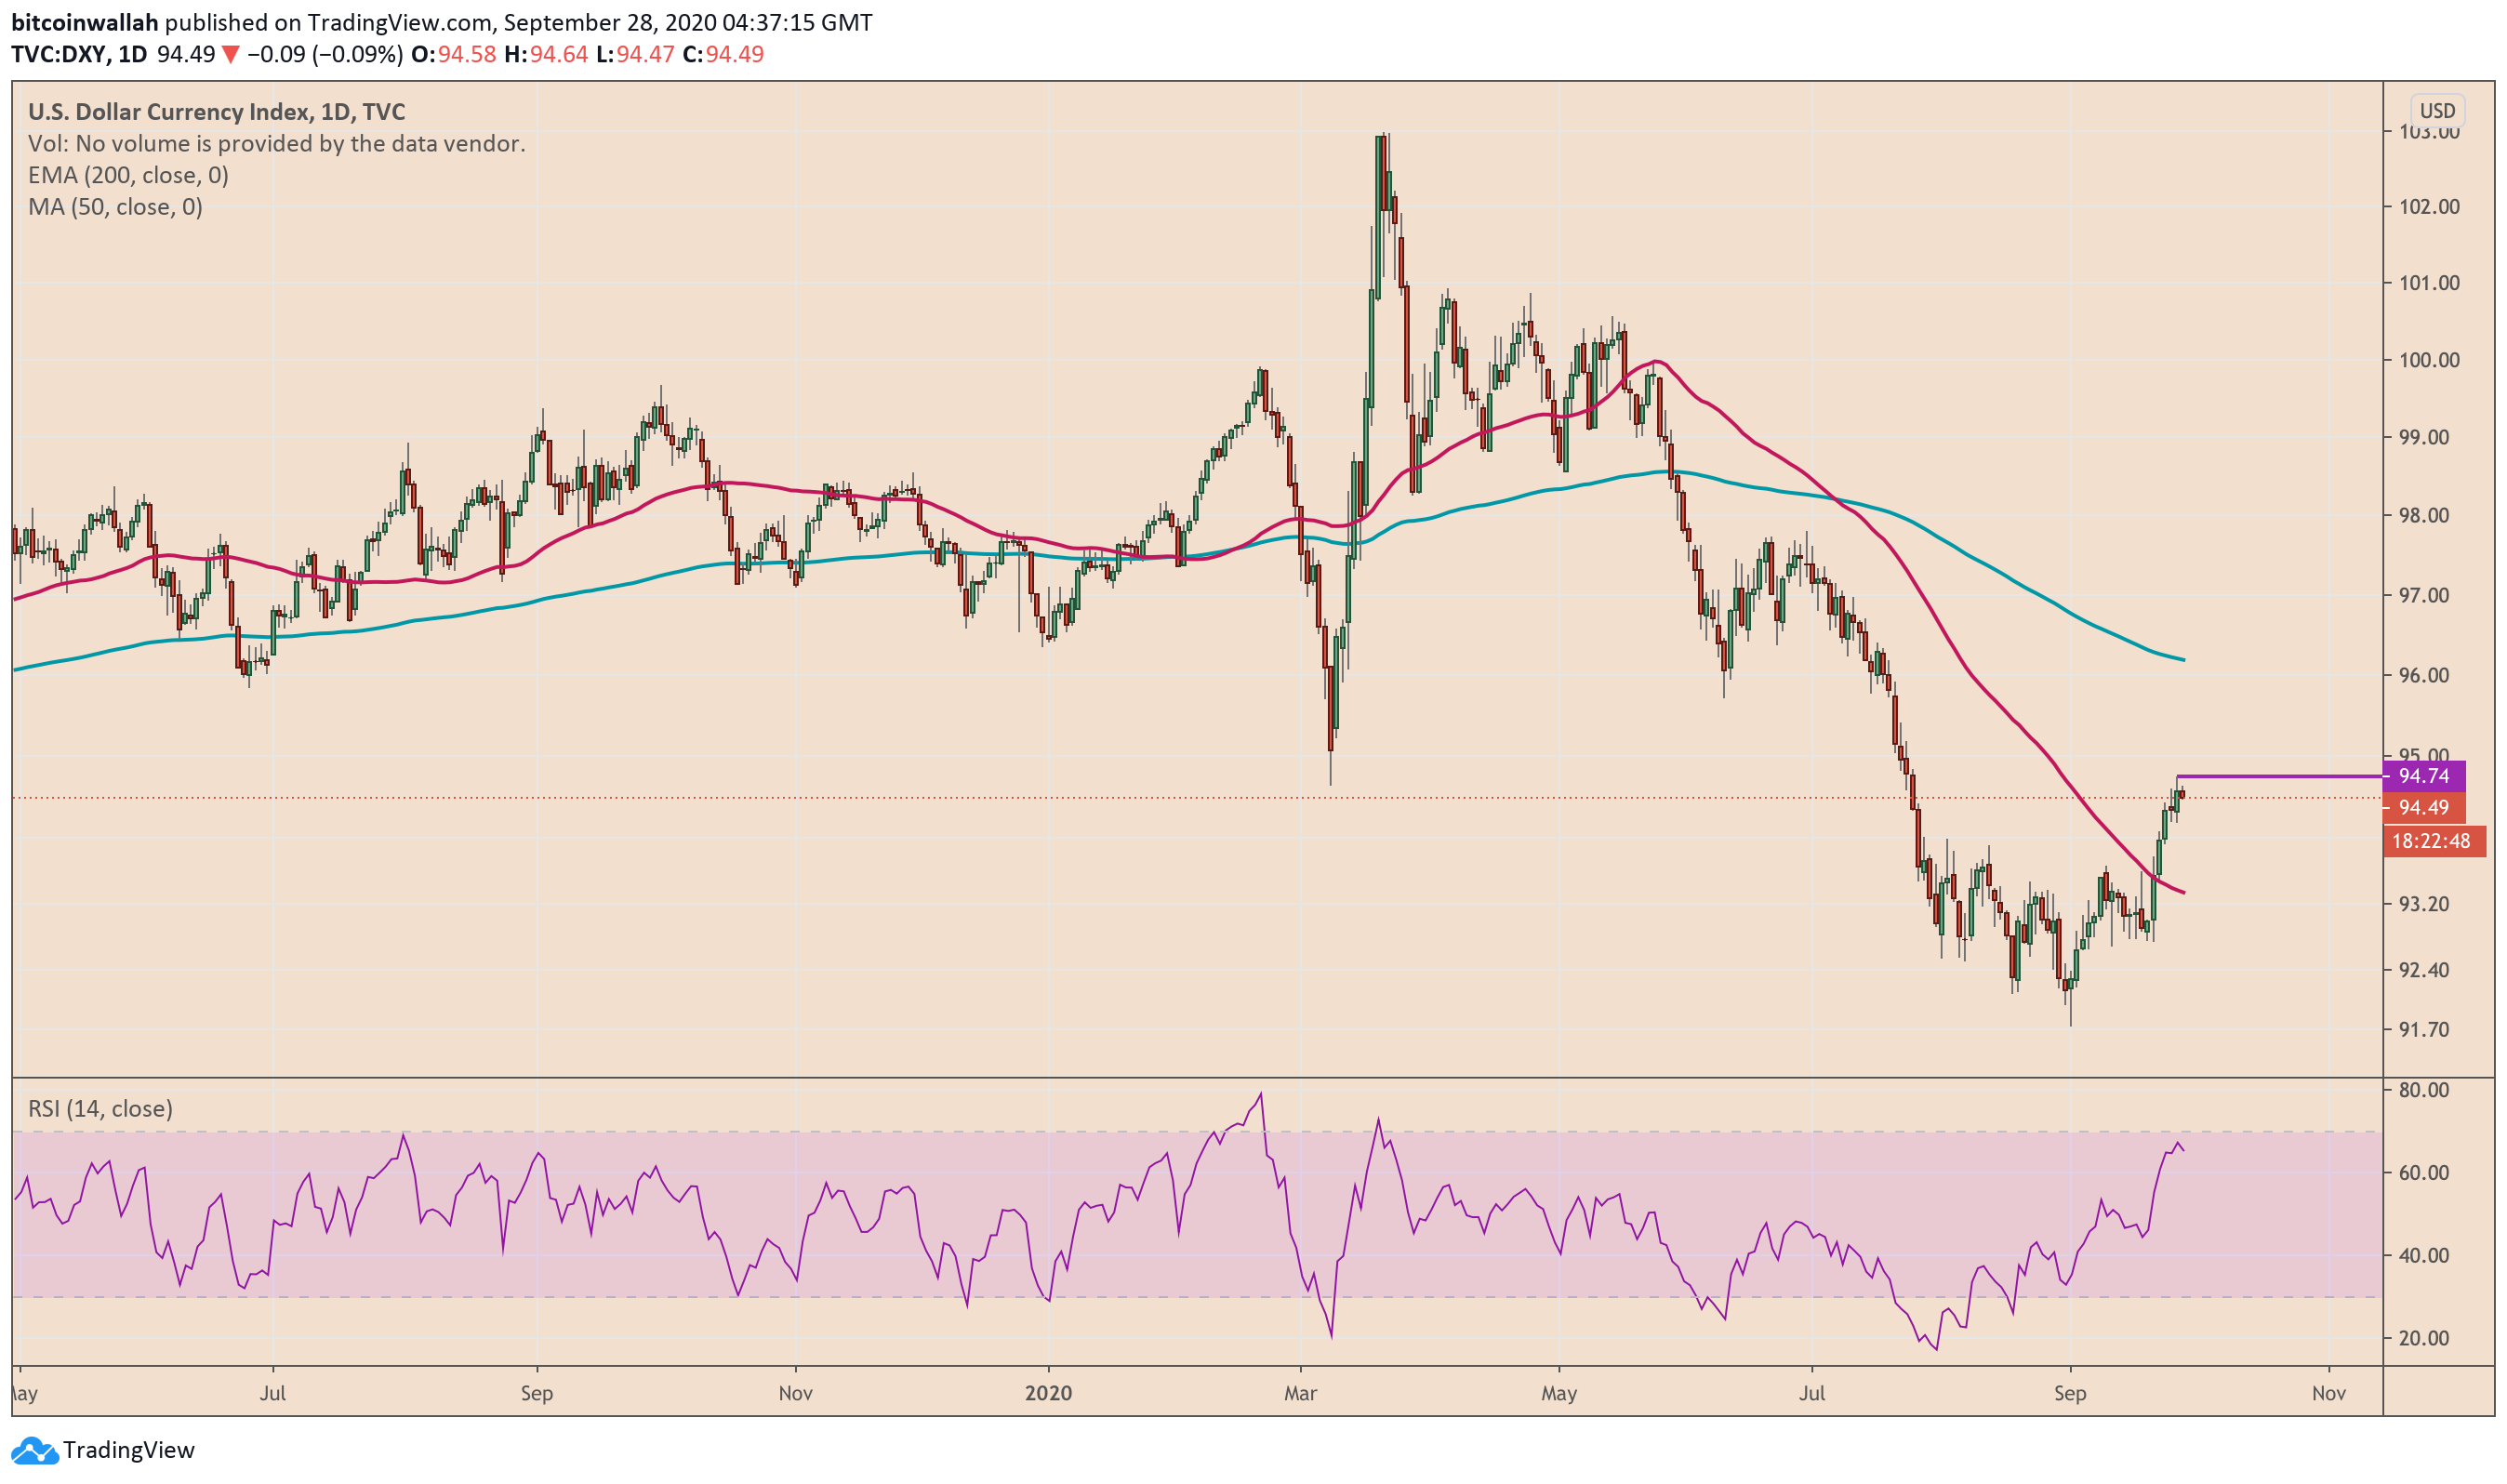Click the TradingView cloud logo icon
This screenshot has height=1484, width=2507.
tap(34, 1451)
